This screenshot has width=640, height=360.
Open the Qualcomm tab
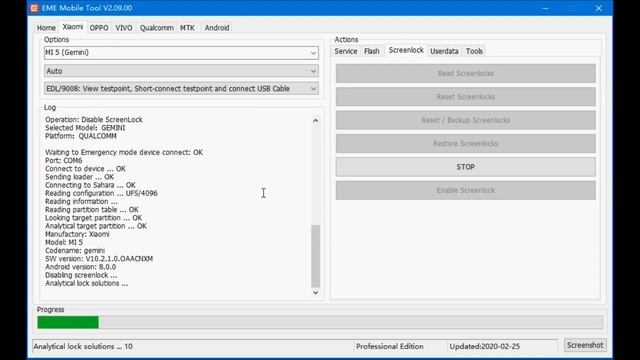tap(157, 28)
